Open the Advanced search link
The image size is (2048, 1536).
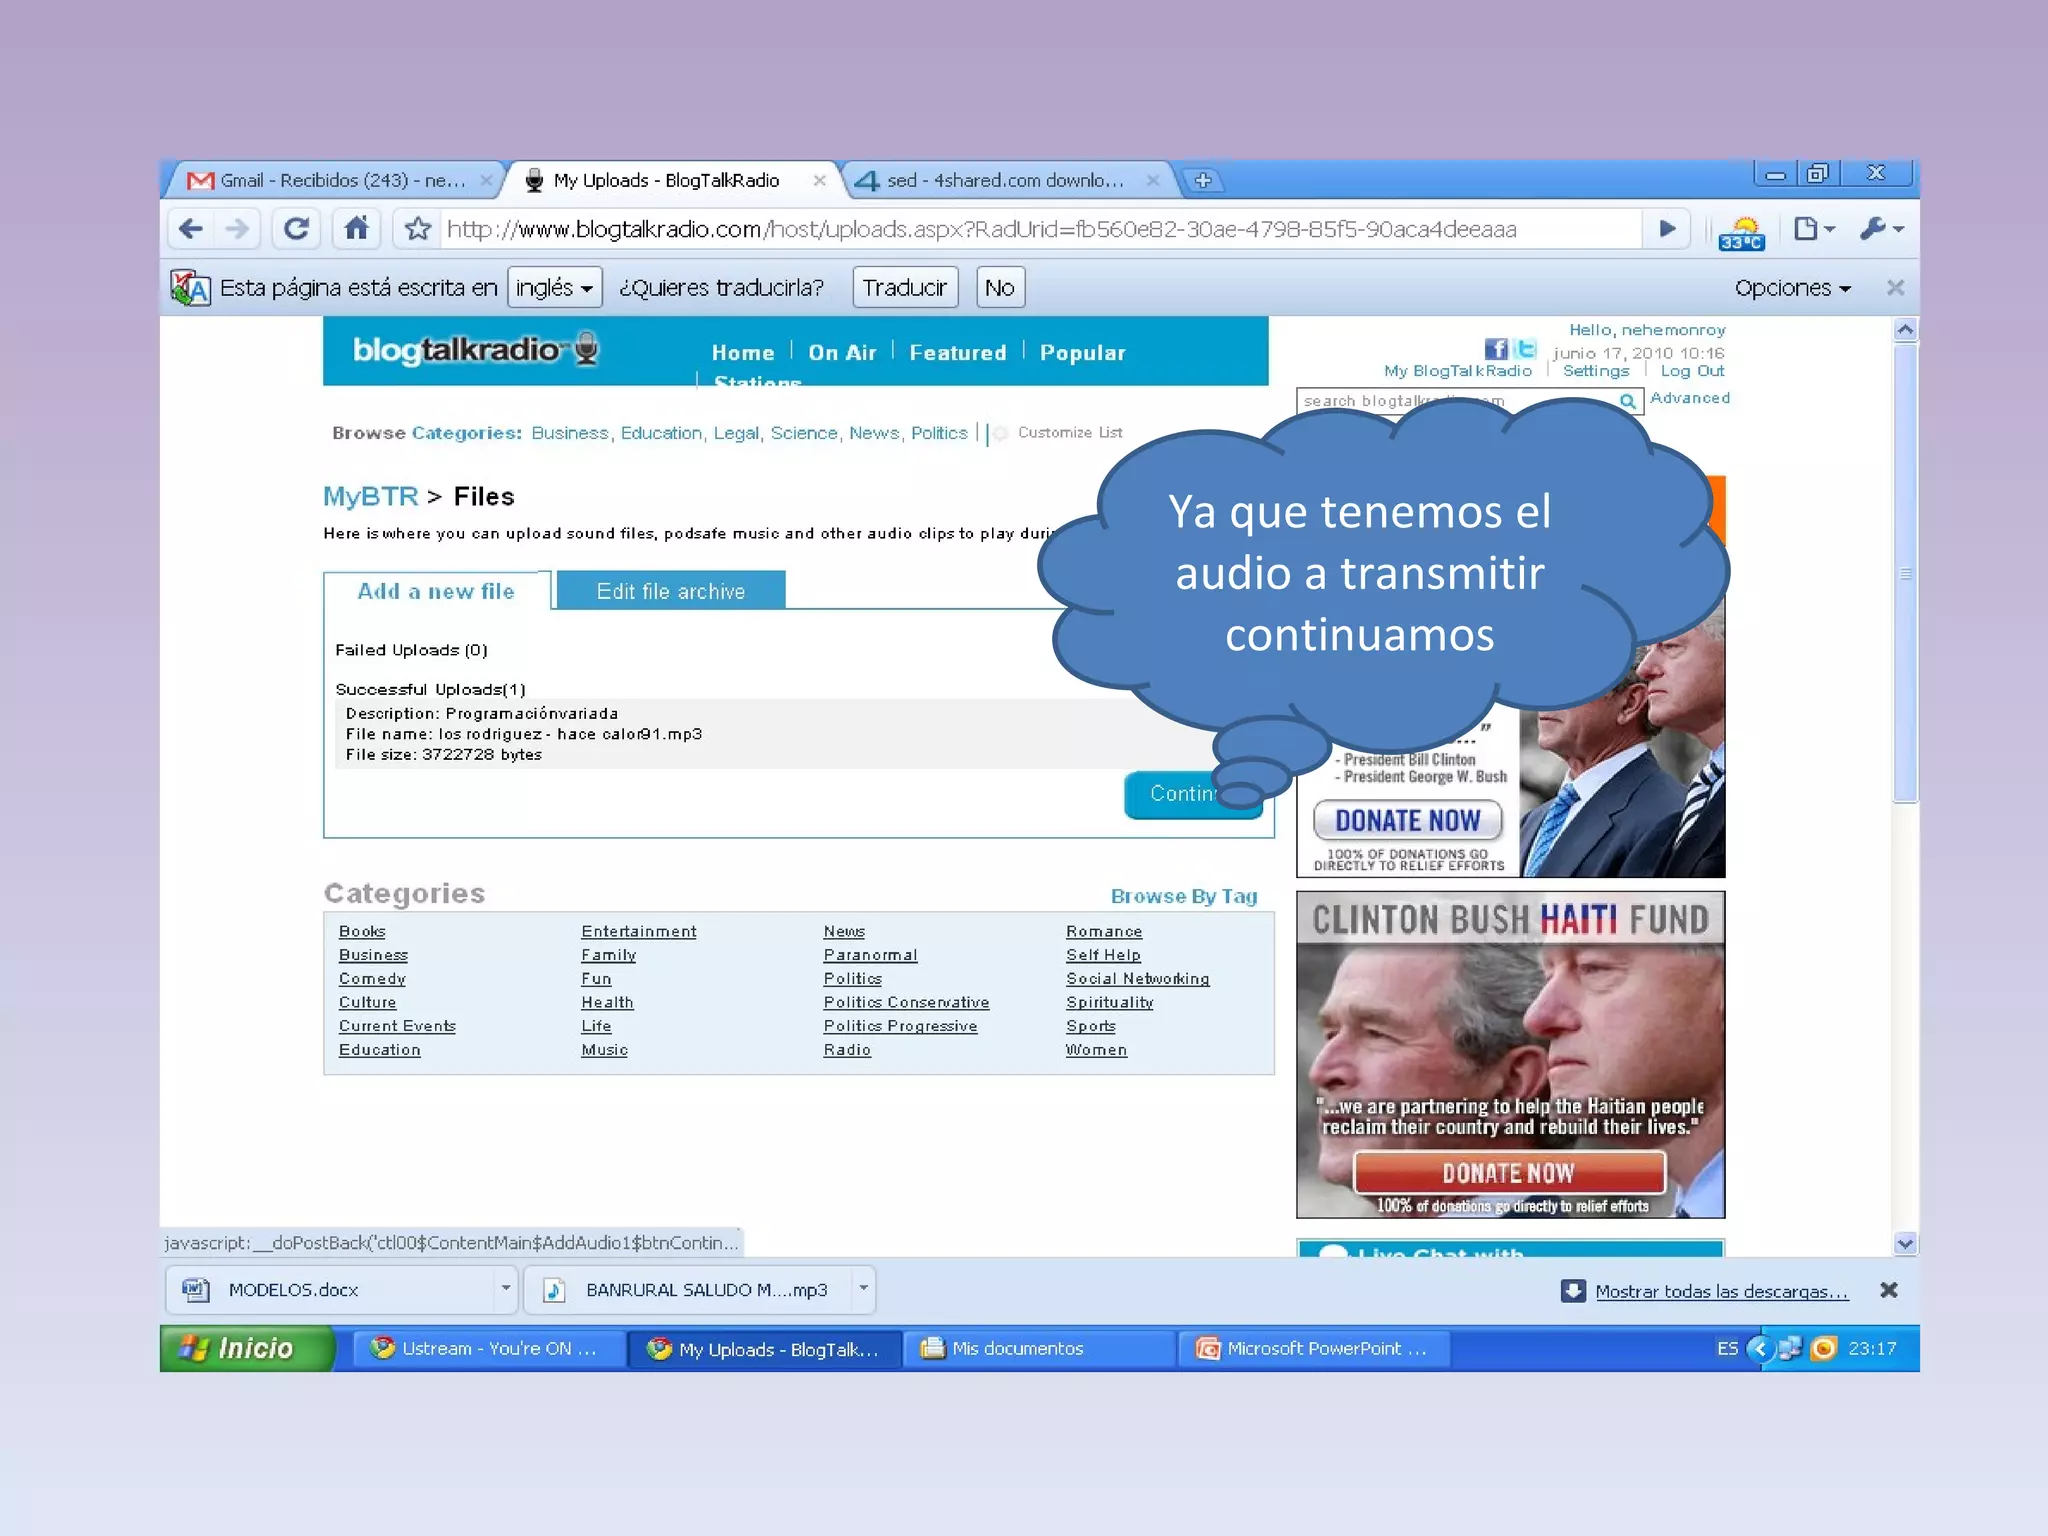click(1689, 398)
